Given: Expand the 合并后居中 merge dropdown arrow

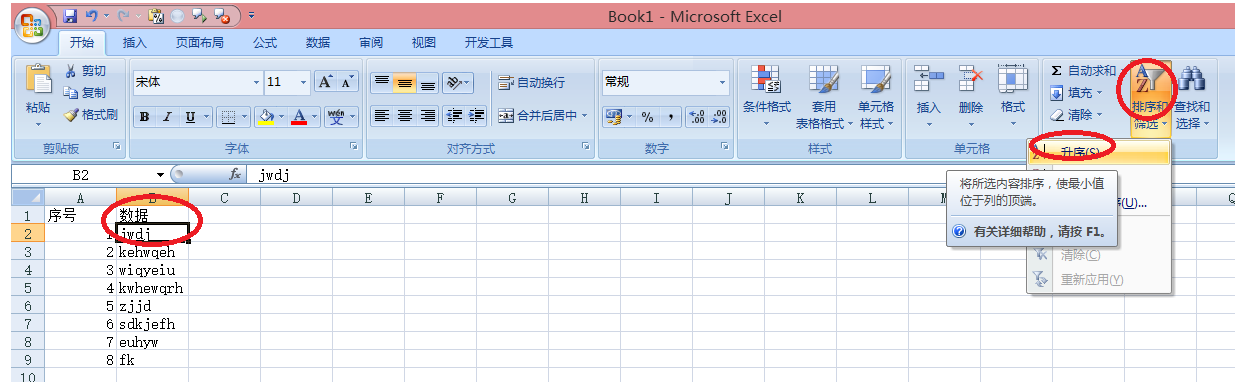Looking at the screenshot, I should [585, 115].
